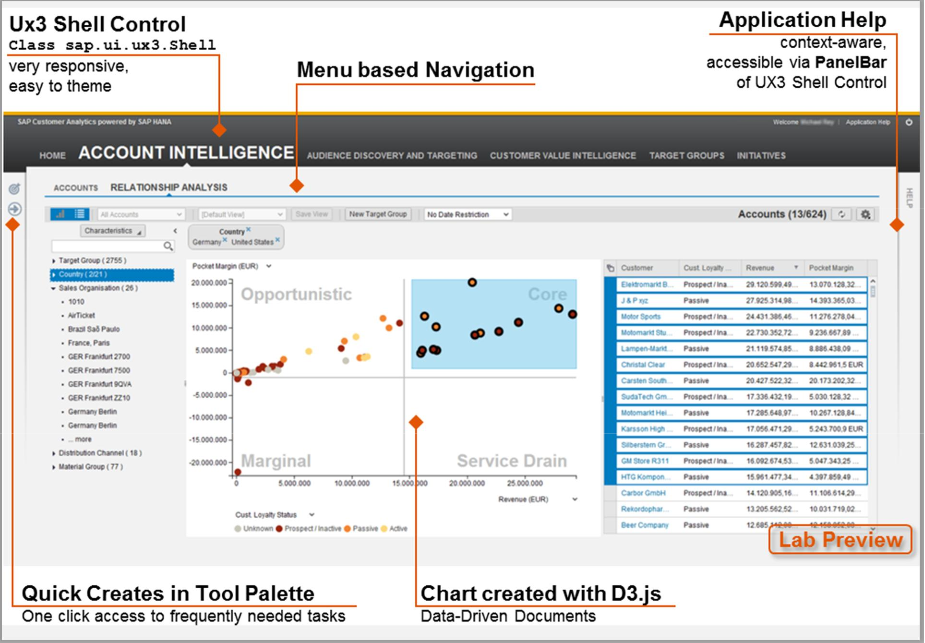
Task: Click the arrow icon in tool palette
Action: (x=14, y=209)
